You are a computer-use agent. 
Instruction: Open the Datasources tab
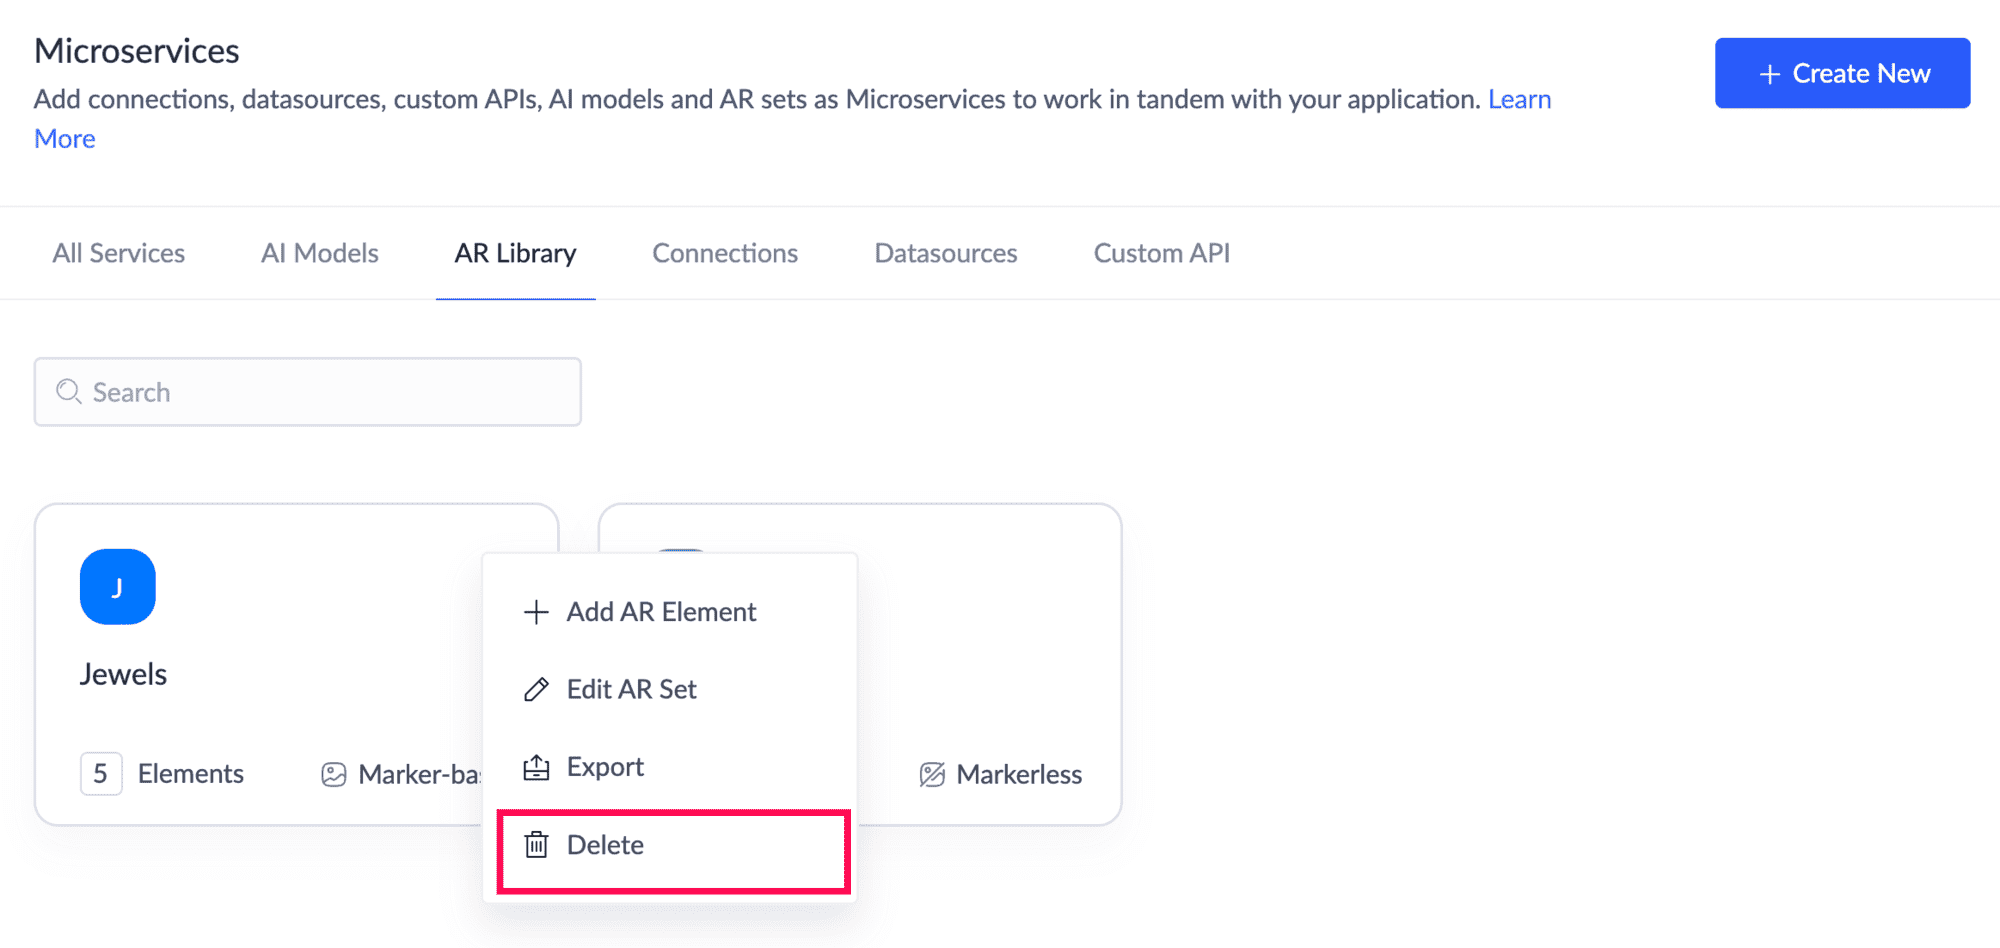tap(946, 254)
